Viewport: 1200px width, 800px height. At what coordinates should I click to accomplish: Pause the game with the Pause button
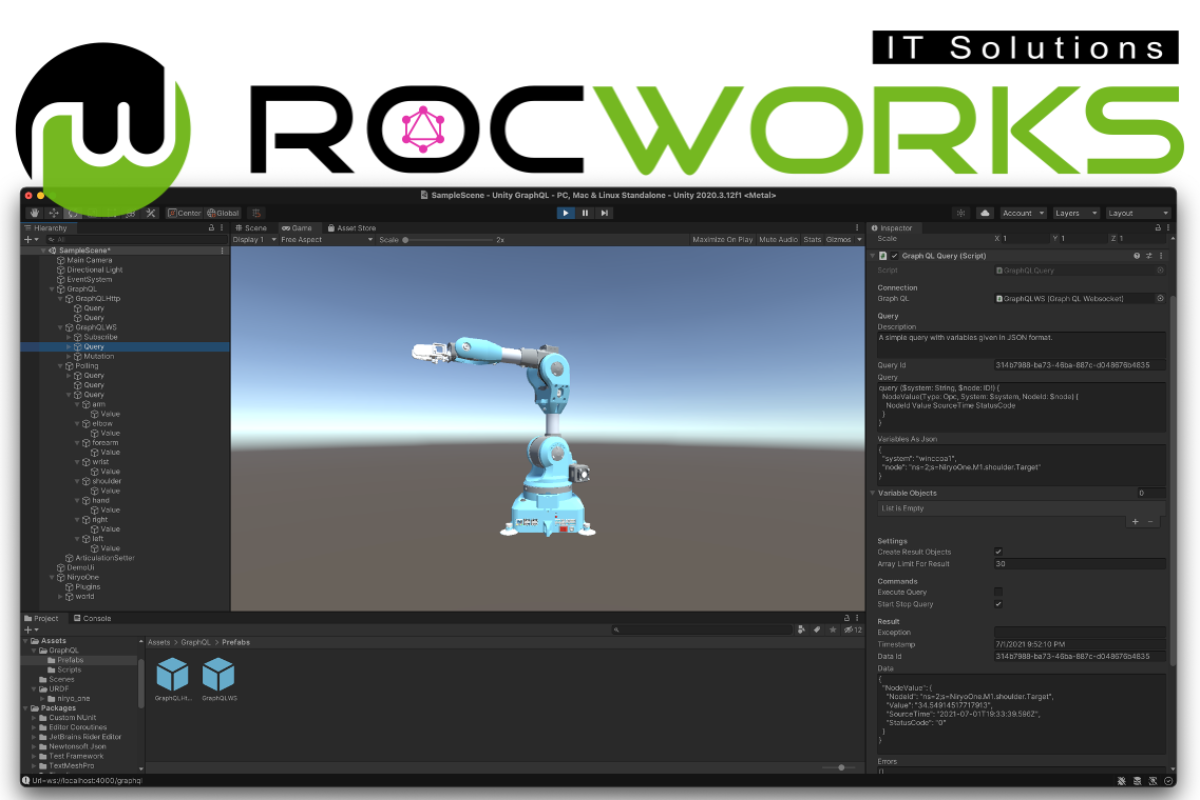point(585,213)
